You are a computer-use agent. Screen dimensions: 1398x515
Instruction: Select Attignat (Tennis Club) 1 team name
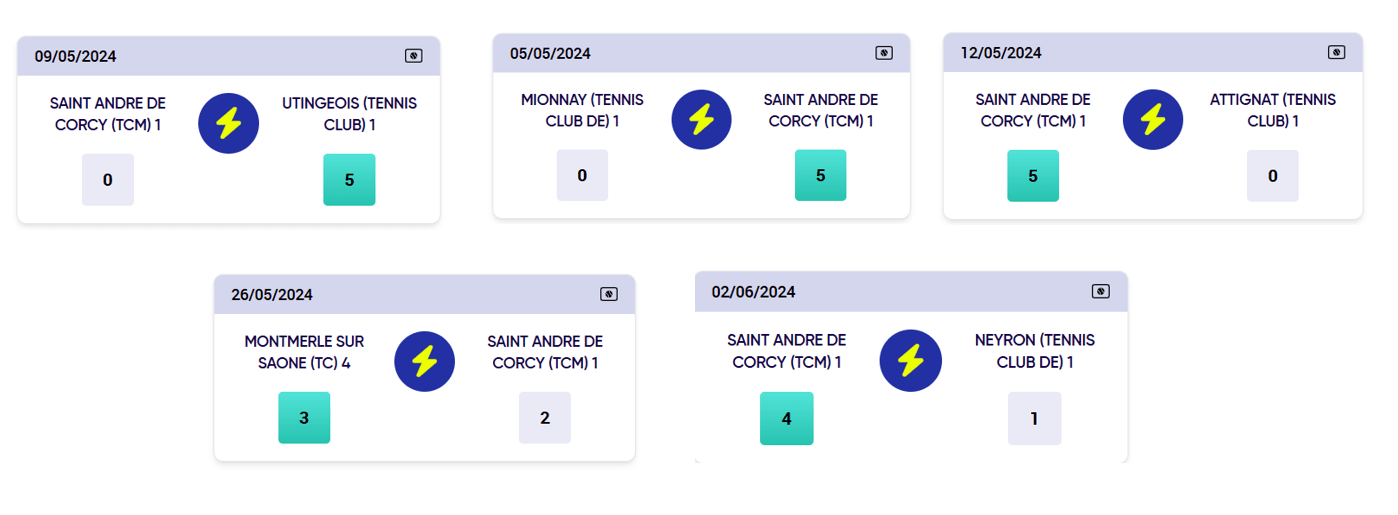pyautogui.click(x=1272, y=110)
